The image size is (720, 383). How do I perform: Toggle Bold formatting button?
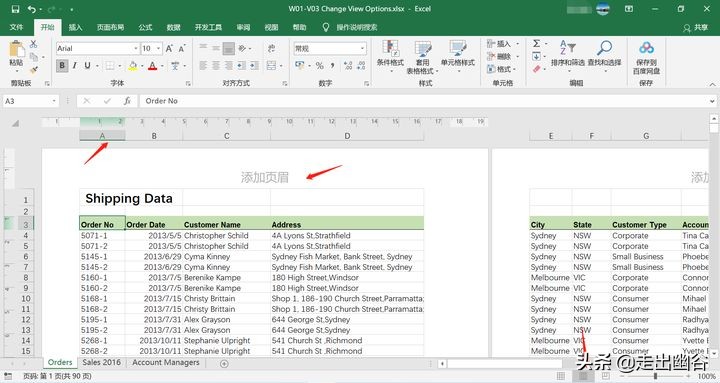[62, 66]
